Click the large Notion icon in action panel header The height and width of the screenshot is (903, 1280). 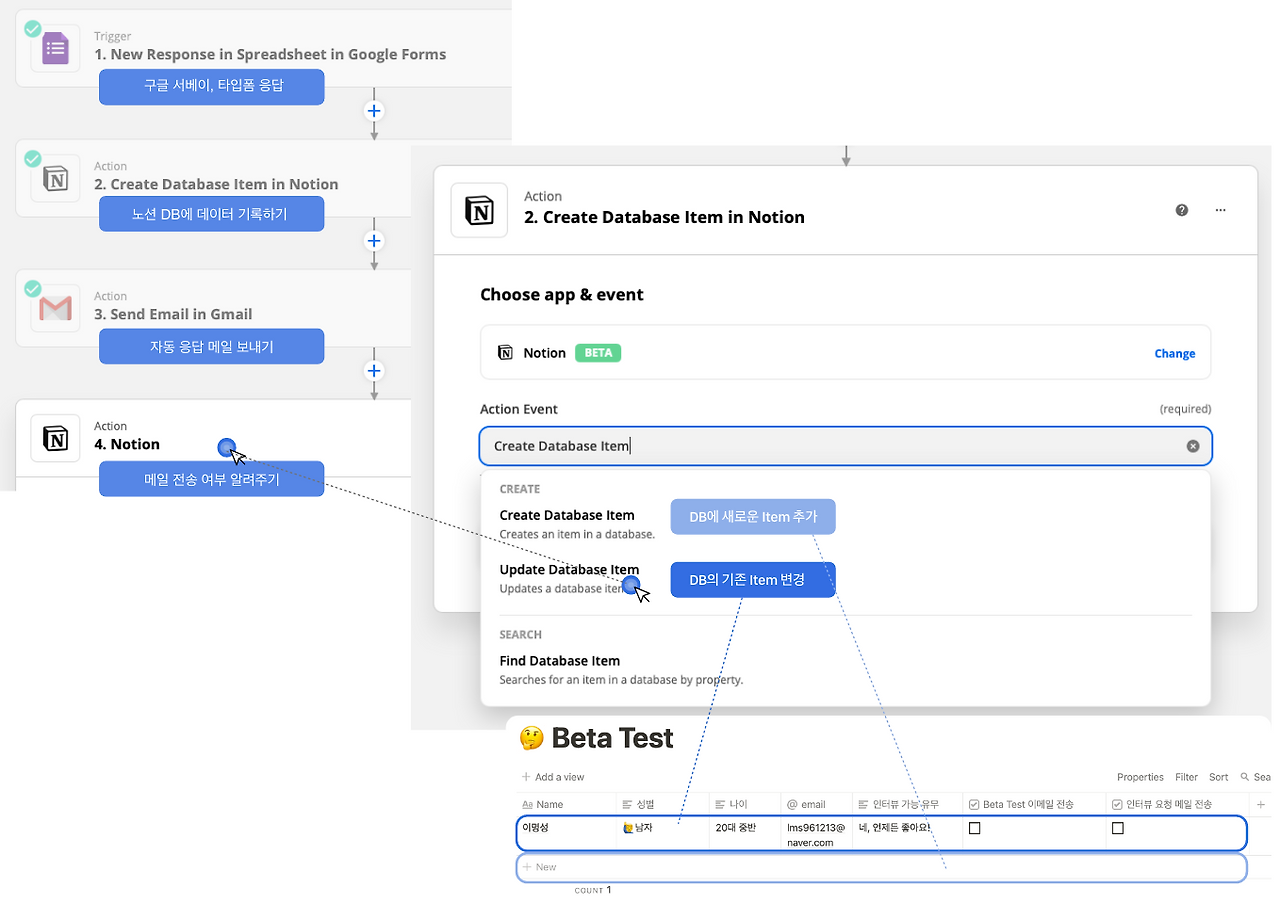tap(479, 210)
